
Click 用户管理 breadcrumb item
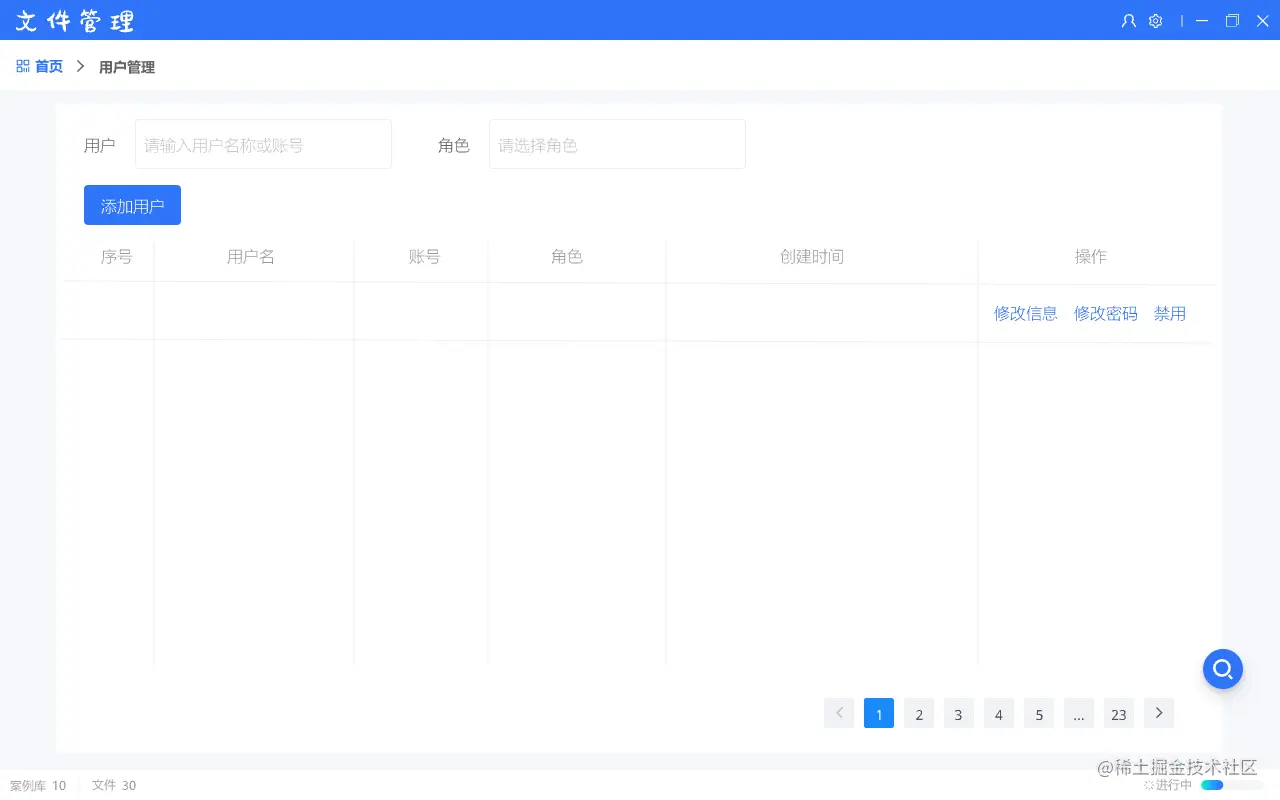tap(127, 67)
